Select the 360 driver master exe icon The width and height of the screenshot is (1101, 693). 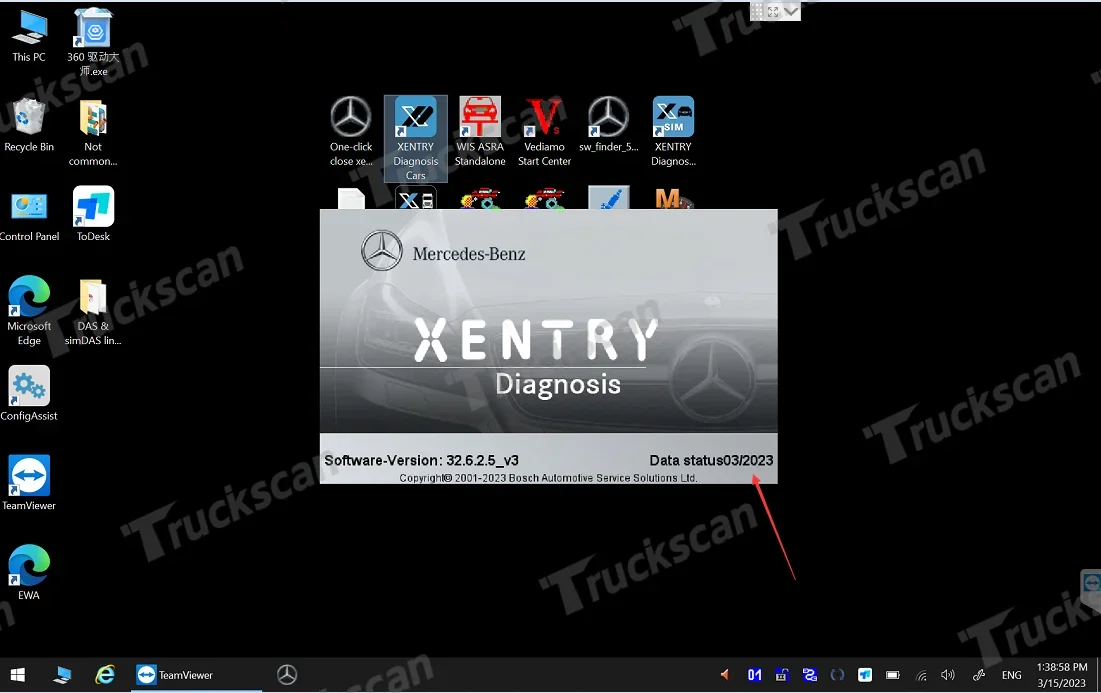93,42
